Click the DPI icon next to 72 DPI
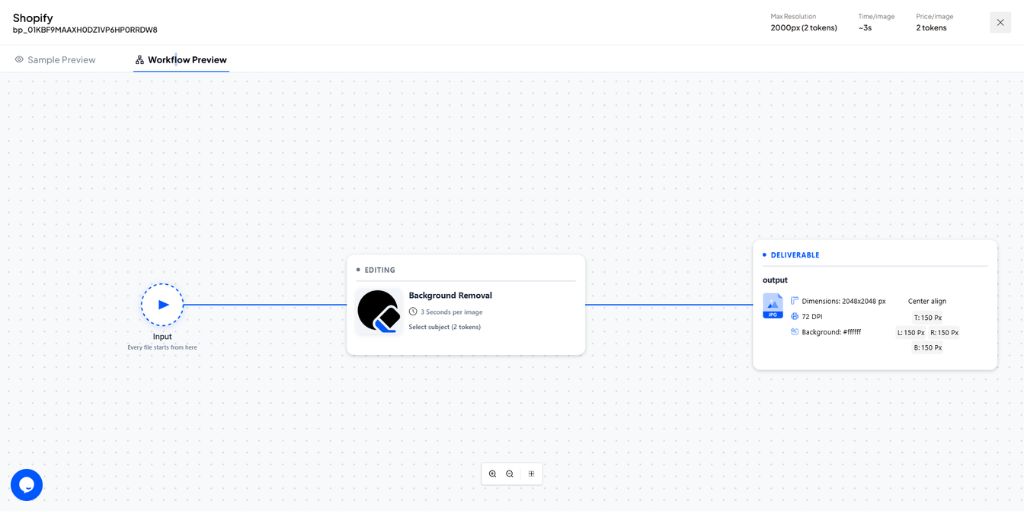Screen dimensions: 1024x512 pyautogui.click(x=795, y=317)
